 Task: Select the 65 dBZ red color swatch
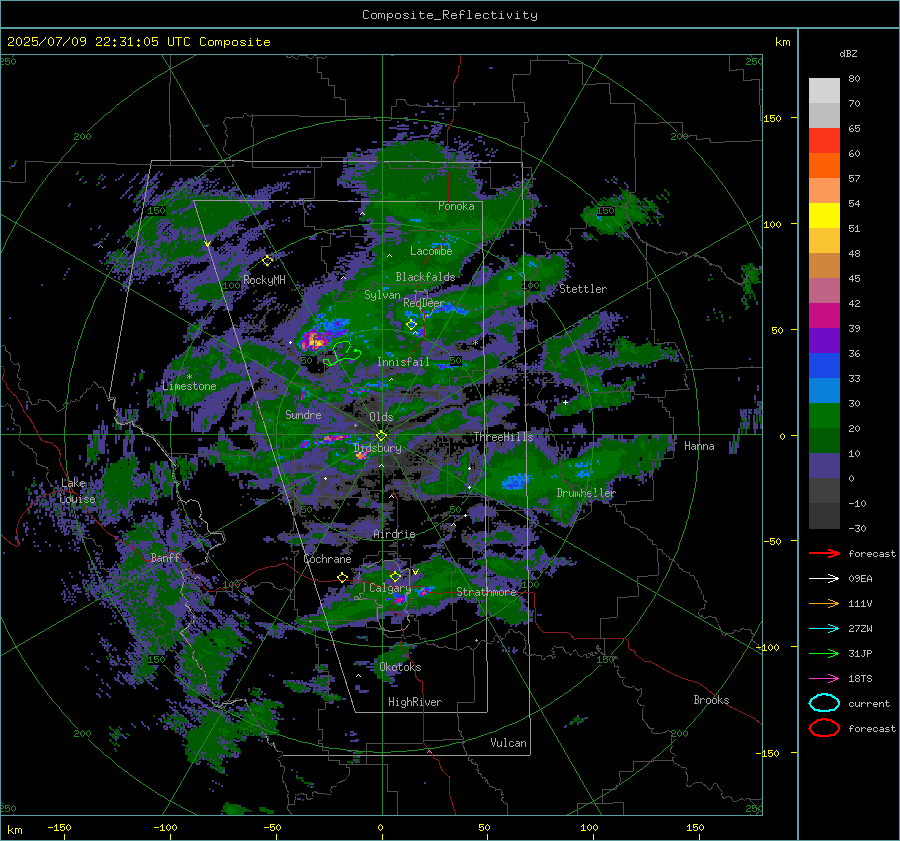point(824,141)
